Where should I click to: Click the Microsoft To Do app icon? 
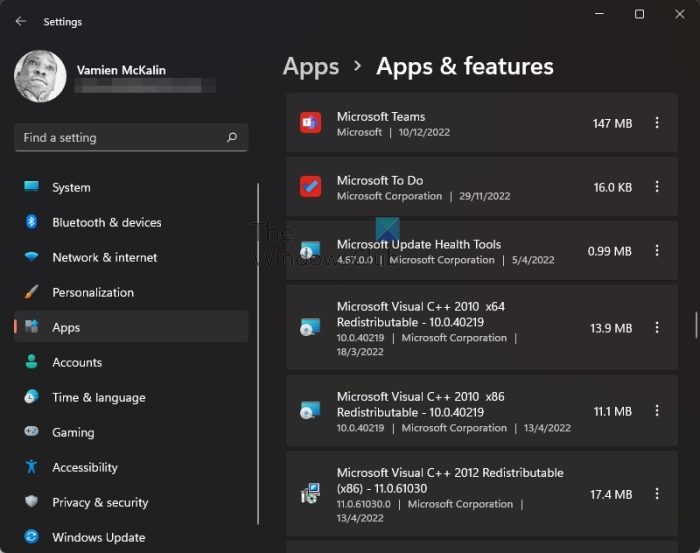tap(310, 187)
